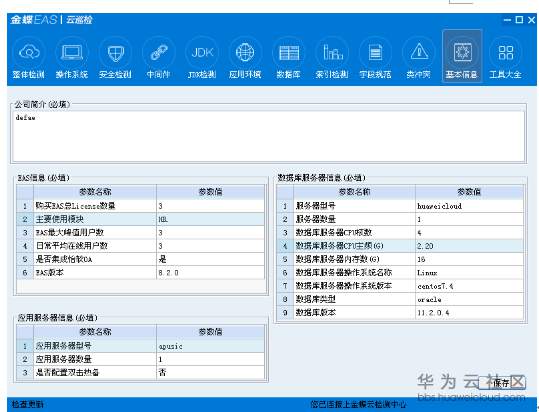Select the 基本信息 chip icon
The height and width of the screenshot is (412, 539).
click(462, 57)
